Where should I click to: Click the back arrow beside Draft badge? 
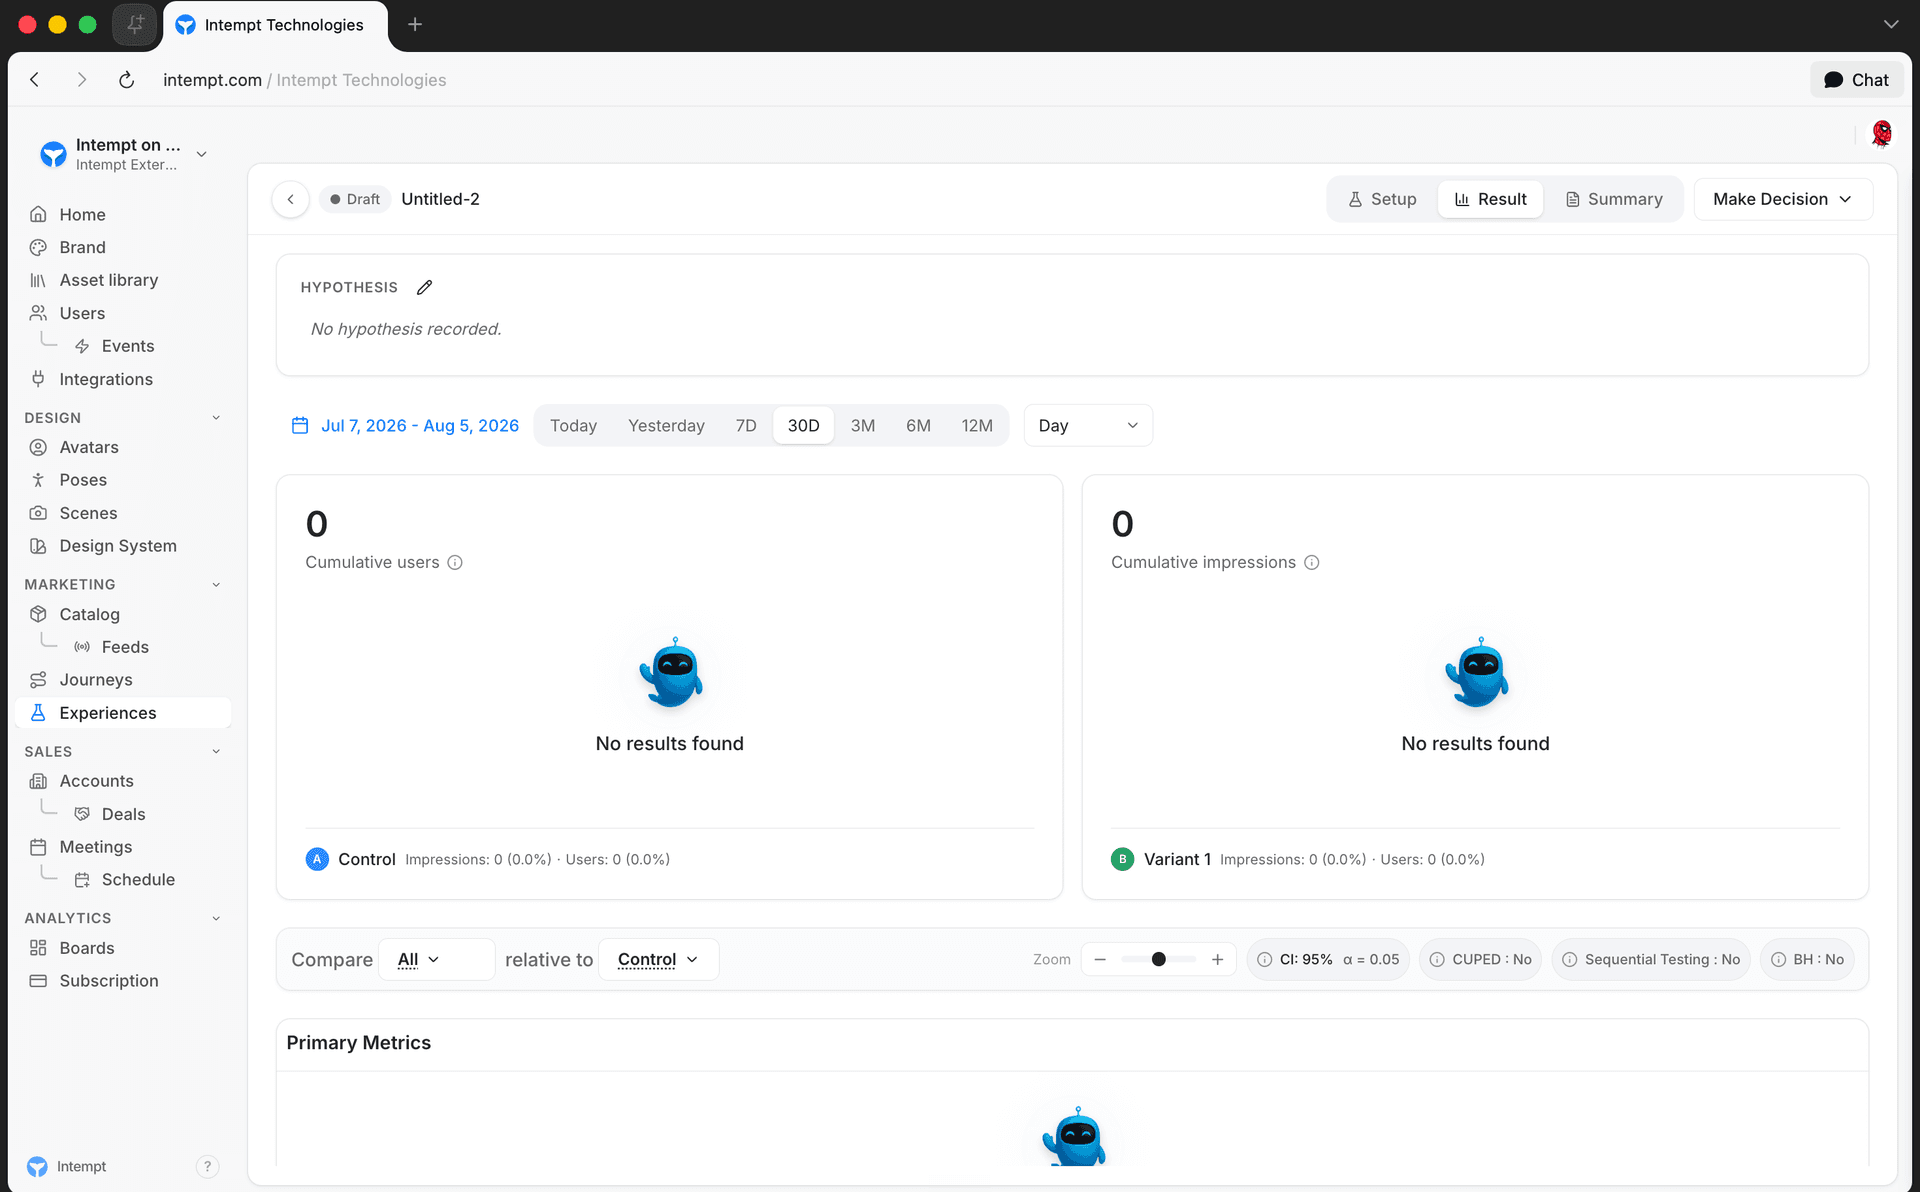click(291, 199)
